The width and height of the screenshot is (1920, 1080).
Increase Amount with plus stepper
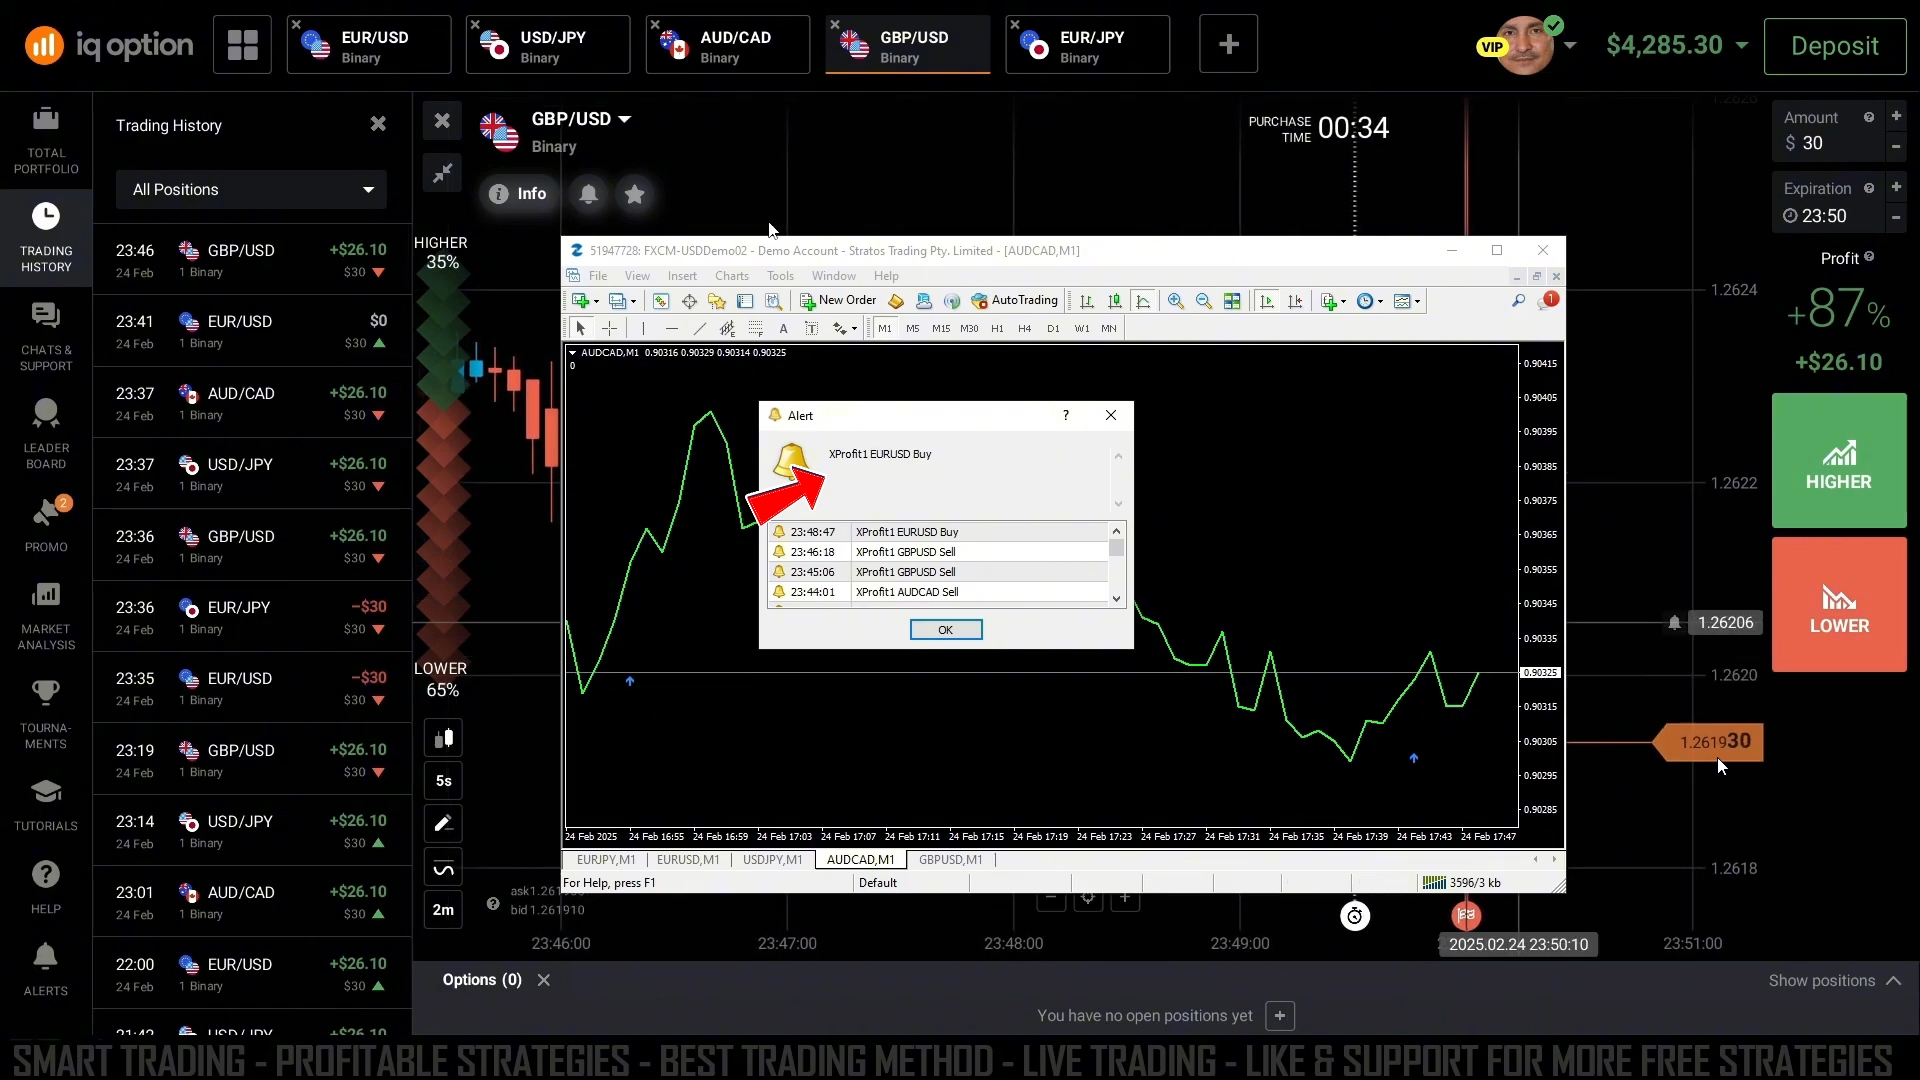click(1896, 117)
